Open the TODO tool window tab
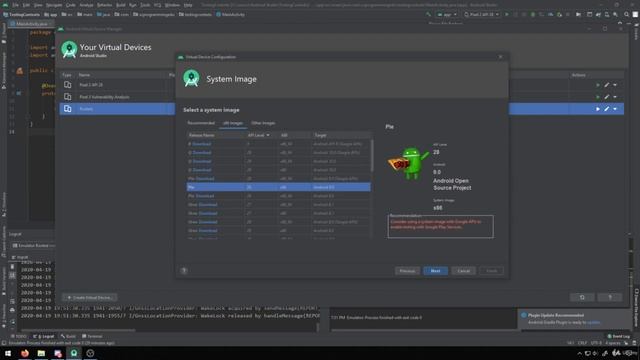The height and width of the screenshot is (360, 640). tap(19, 336)
